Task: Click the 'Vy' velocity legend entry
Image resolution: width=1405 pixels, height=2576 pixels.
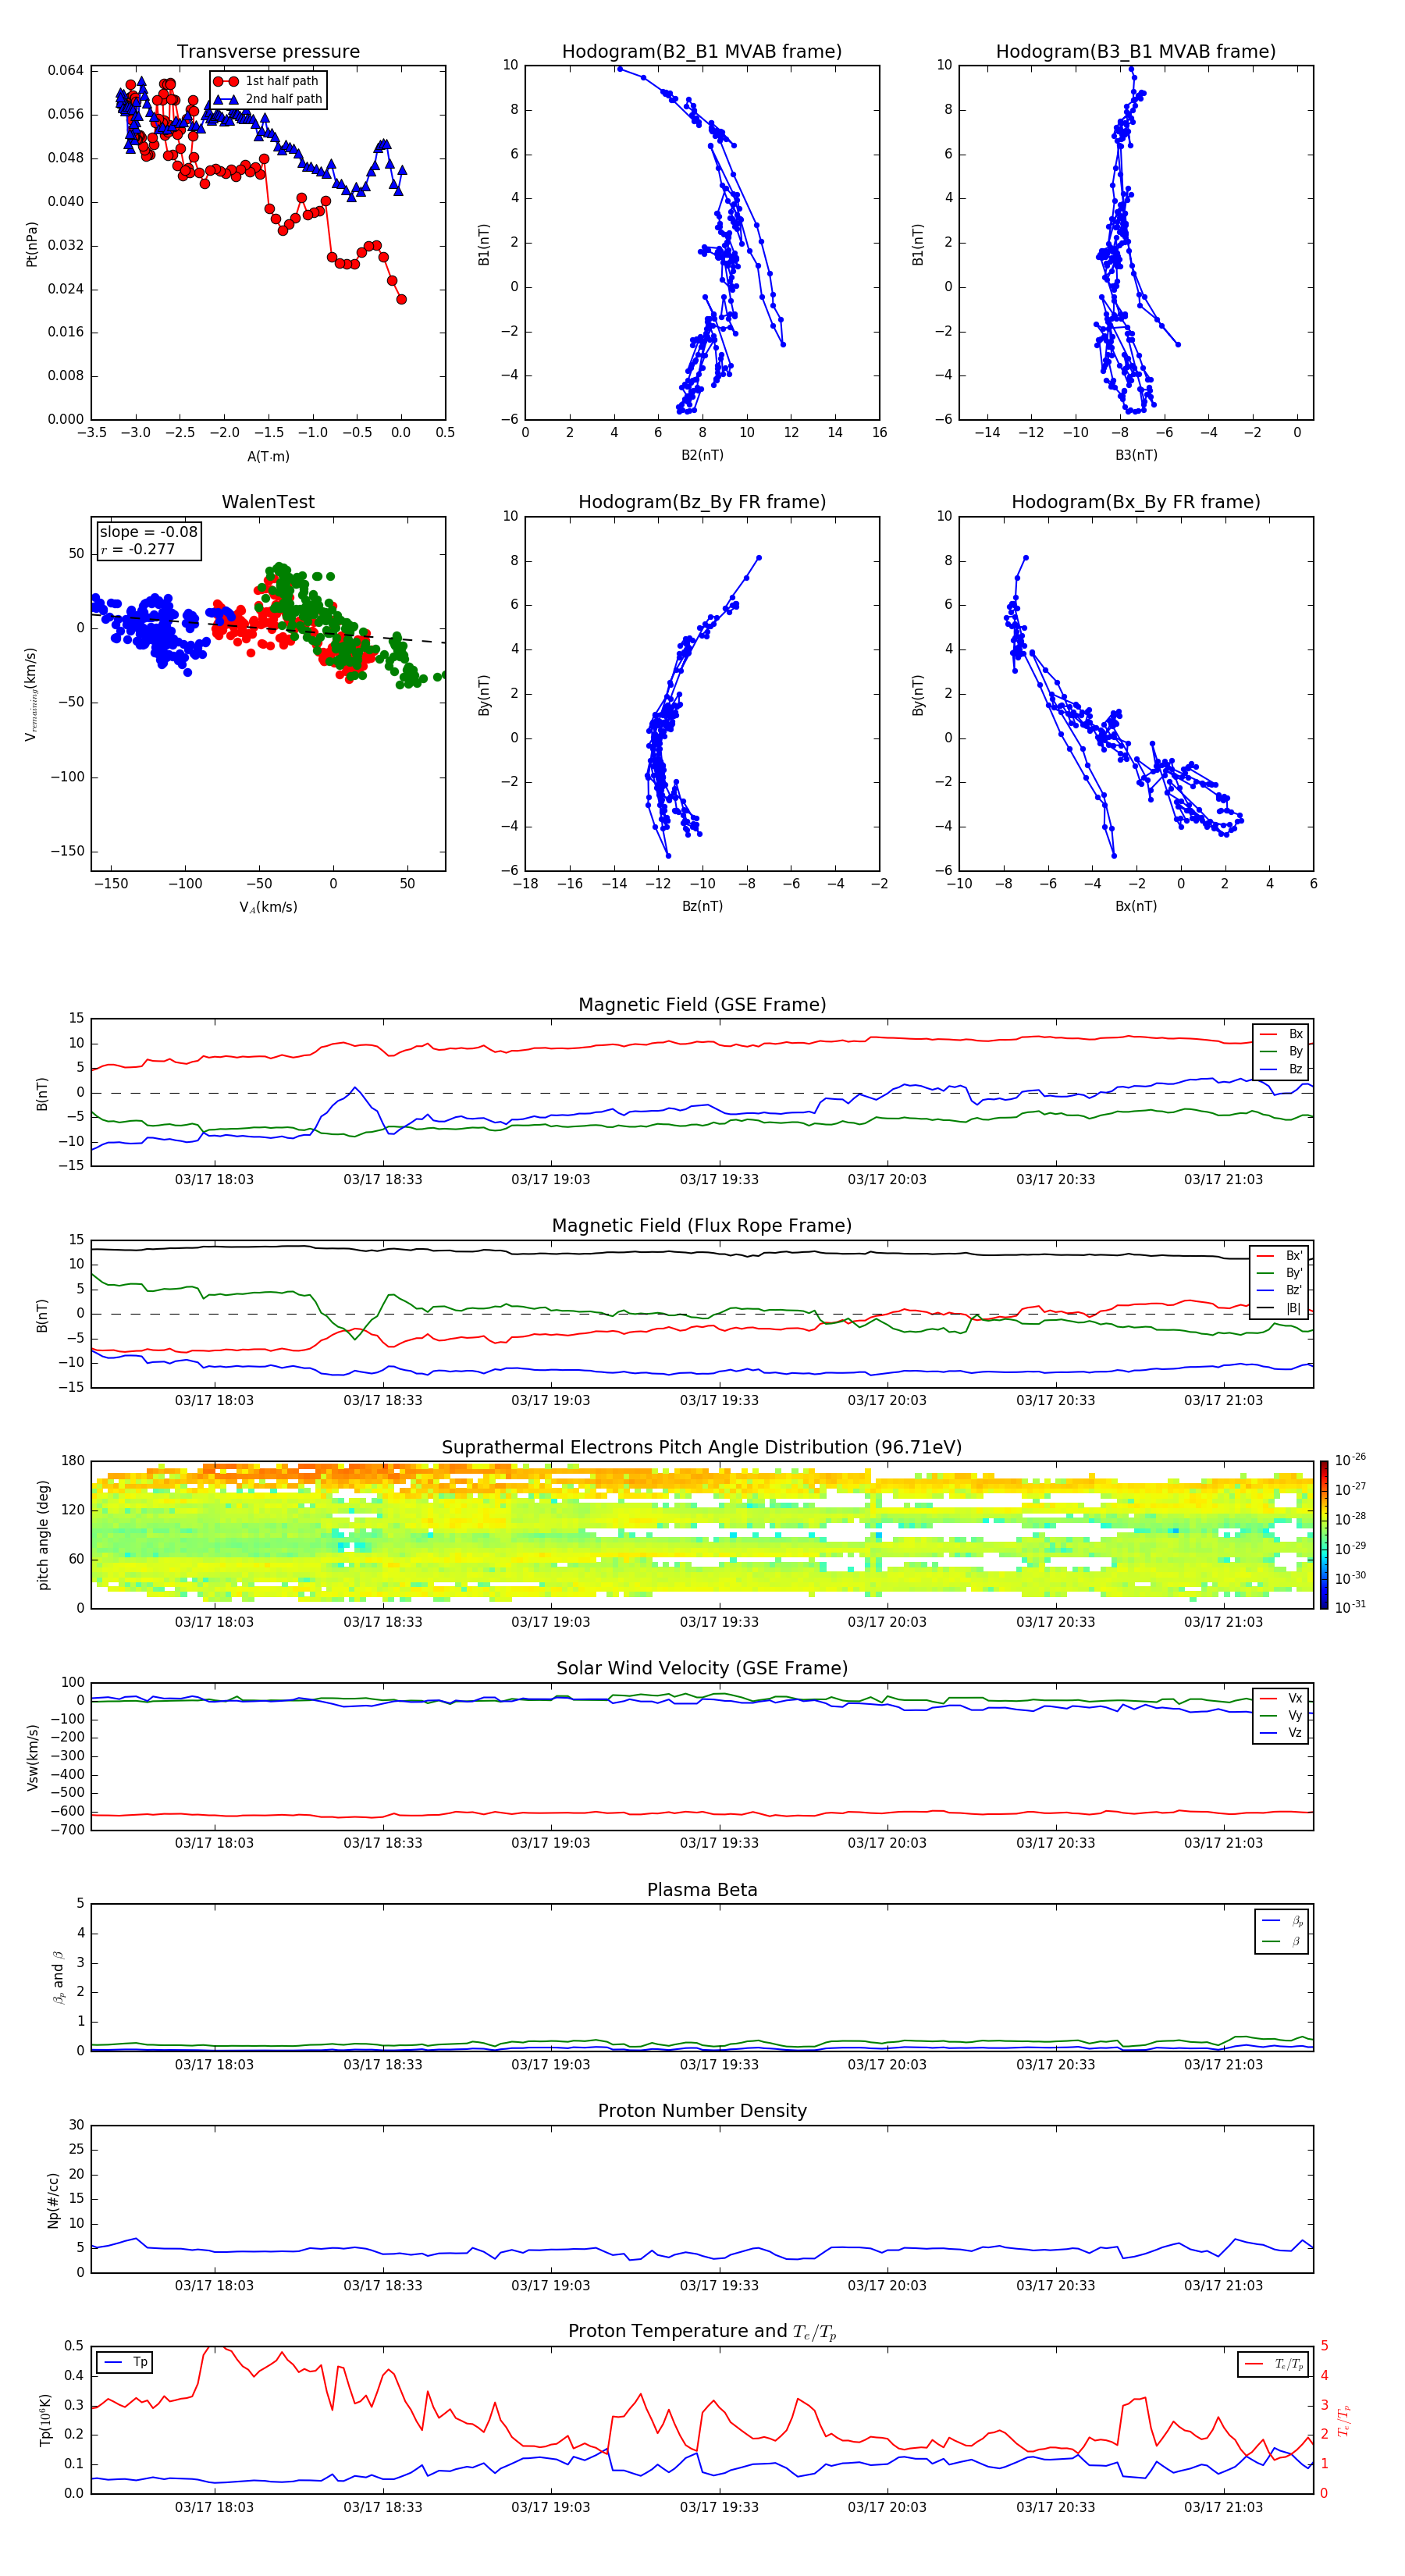Action: [1282, 1716]
